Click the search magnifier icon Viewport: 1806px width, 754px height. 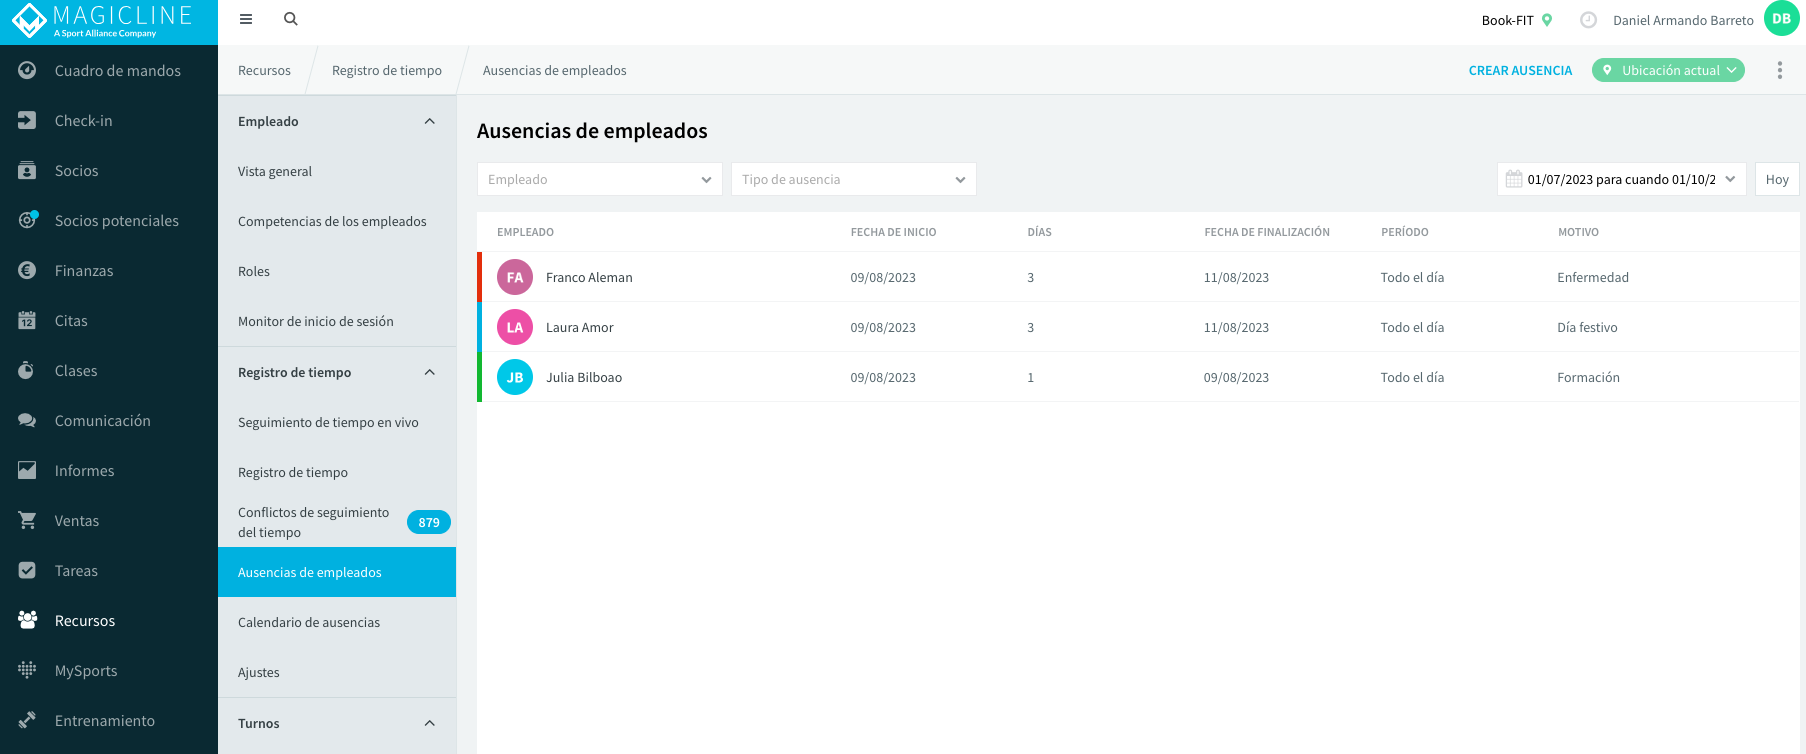291,19
